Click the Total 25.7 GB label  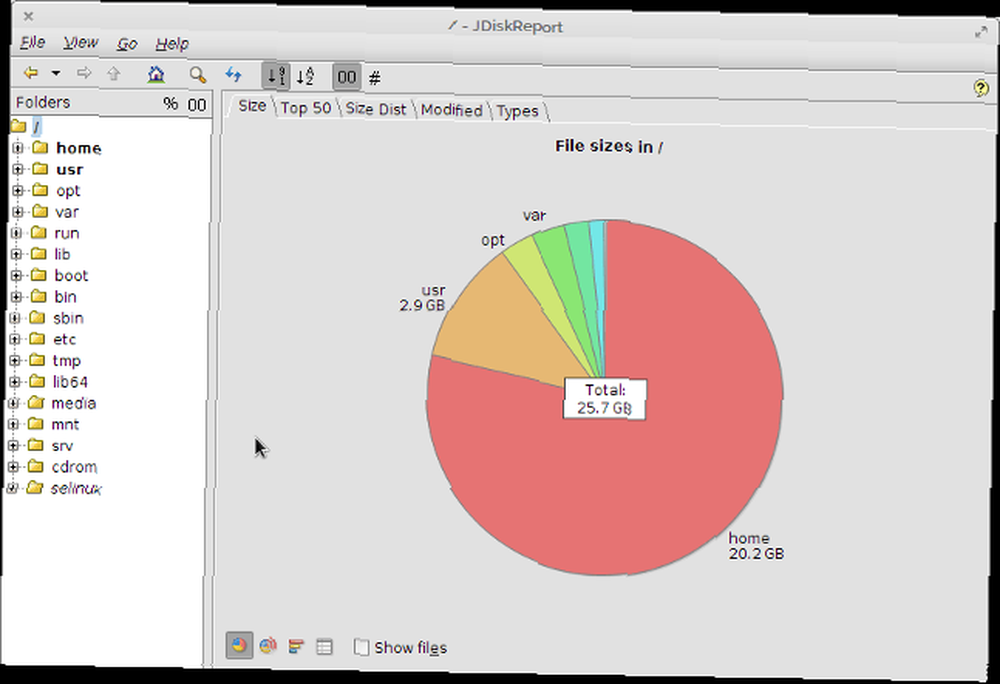605,400
